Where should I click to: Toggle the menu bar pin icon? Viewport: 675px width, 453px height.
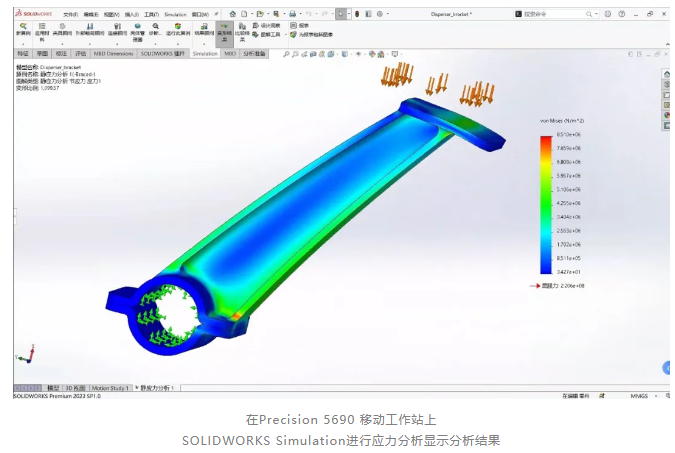[216, 14]
